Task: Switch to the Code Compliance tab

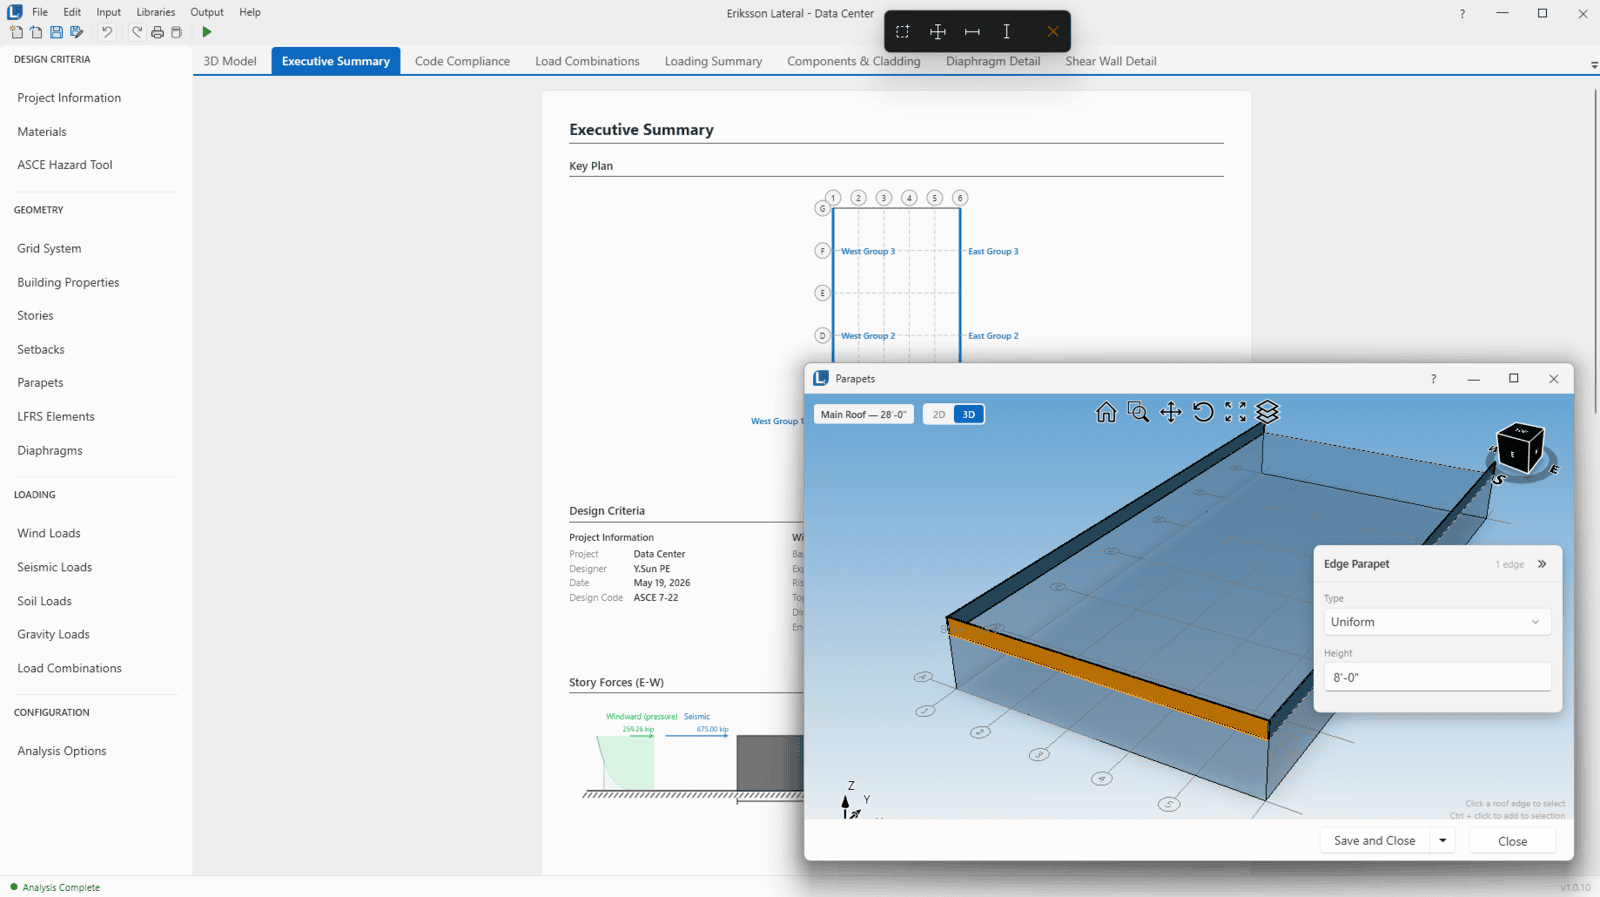Action: pos(462,61)
